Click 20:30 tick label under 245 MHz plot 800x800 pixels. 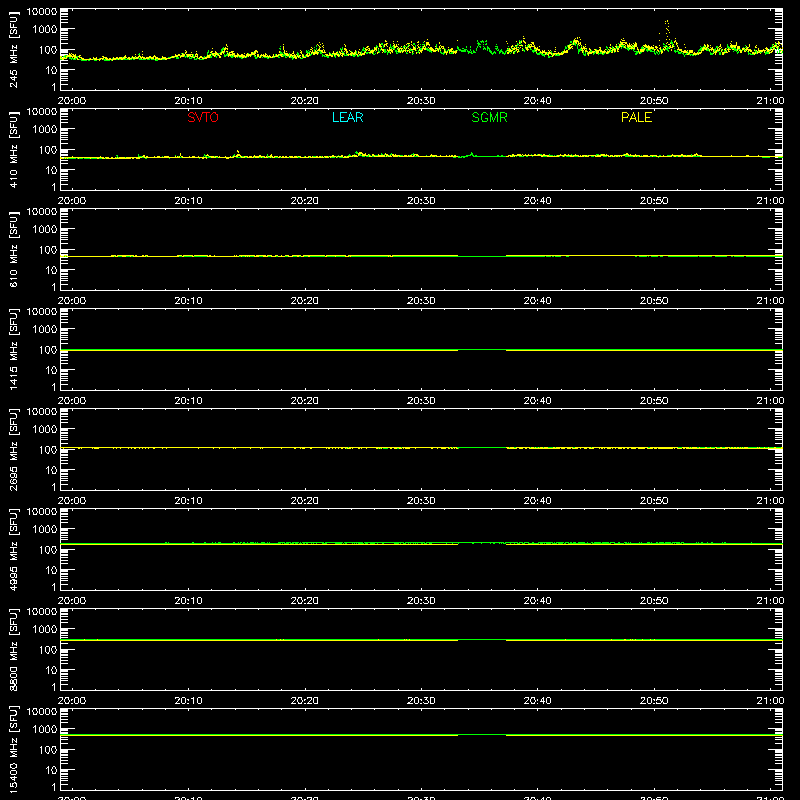tap(421, 101)
